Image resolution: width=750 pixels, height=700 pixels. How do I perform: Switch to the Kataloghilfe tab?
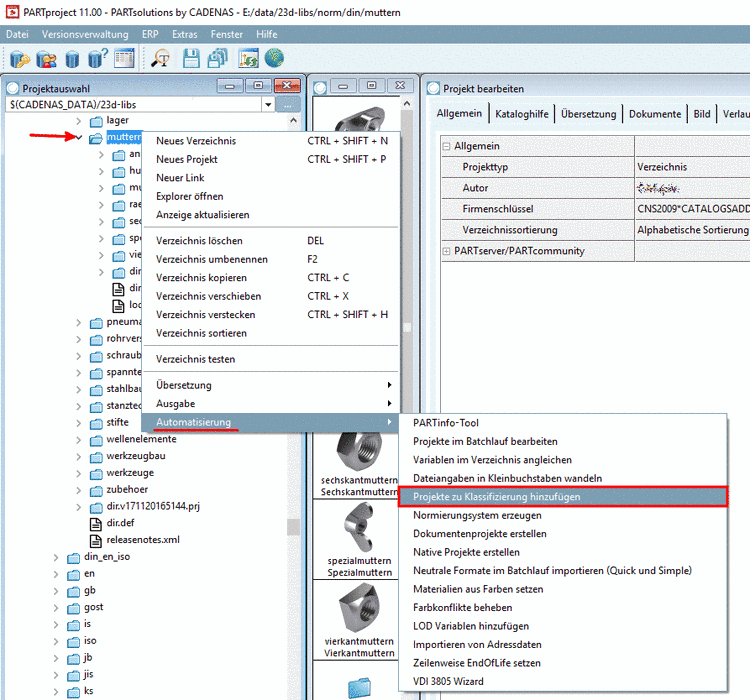[x=522, y=114]
